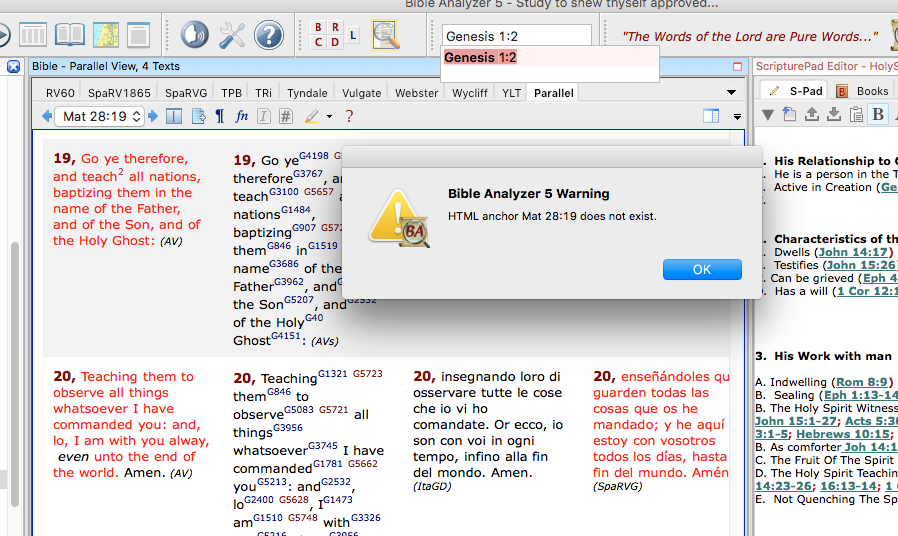Follow the Rom 8:9 link
898x536 pixels.
861,382
